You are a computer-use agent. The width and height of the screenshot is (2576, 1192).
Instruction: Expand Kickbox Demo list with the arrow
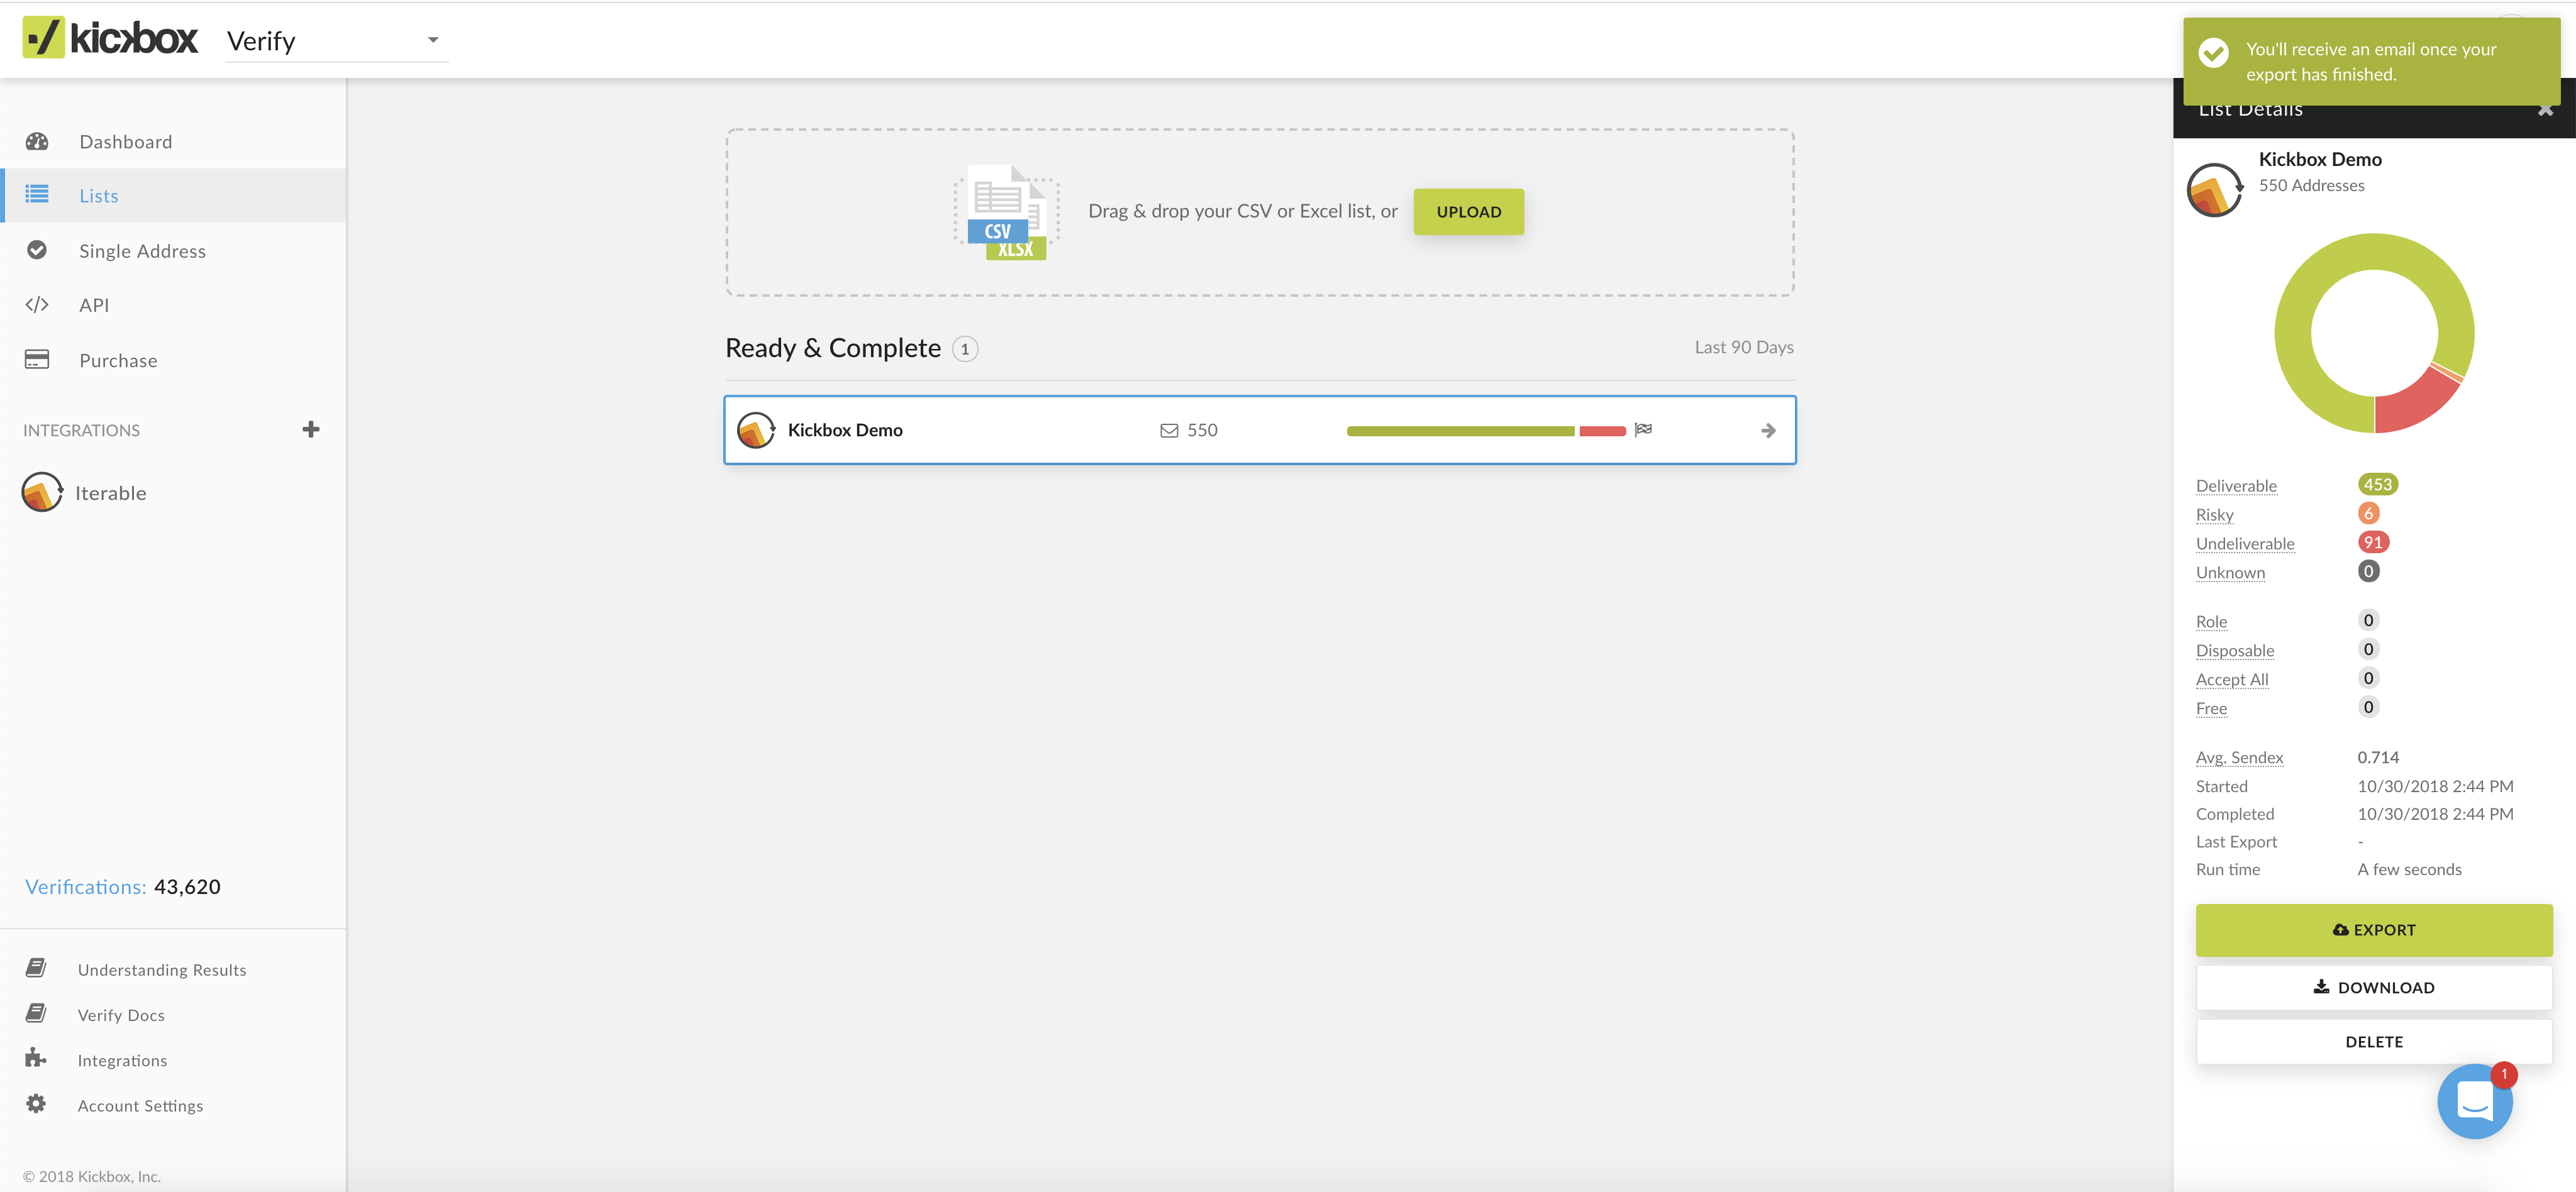[1768, 430]
